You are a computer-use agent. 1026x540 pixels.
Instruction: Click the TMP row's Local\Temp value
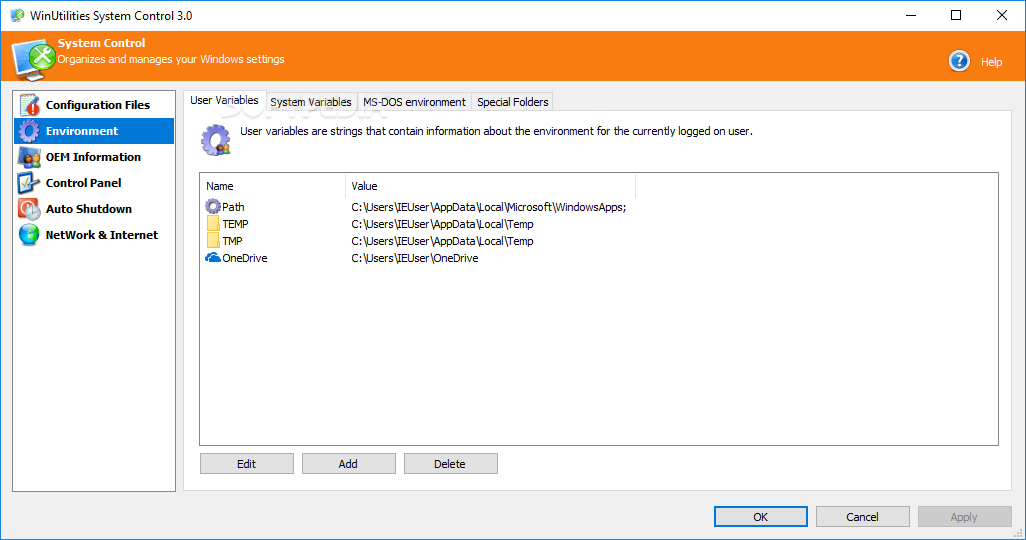coord(442,241)
